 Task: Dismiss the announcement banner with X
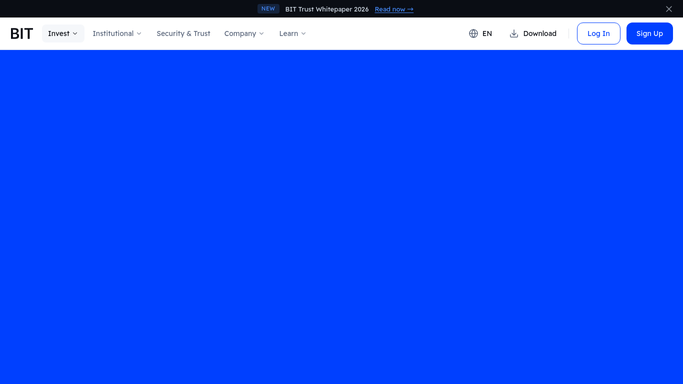(x=669, y=9)
